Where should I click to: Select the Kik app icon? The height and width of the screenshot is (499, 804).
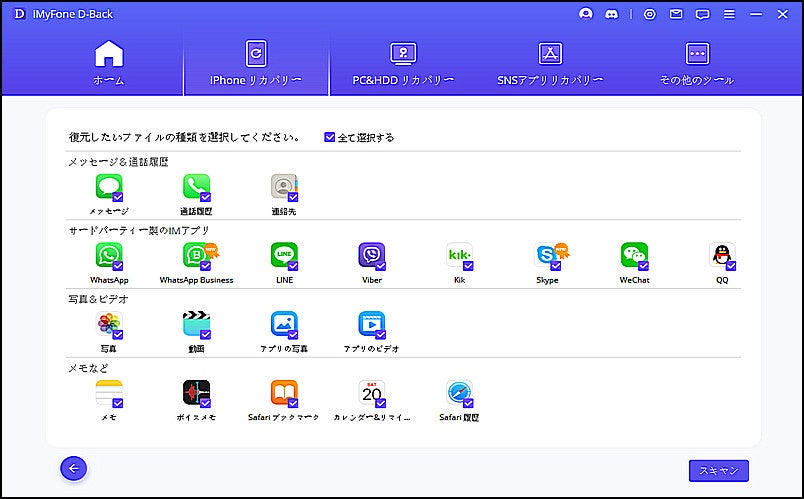[x=459, y=255]
